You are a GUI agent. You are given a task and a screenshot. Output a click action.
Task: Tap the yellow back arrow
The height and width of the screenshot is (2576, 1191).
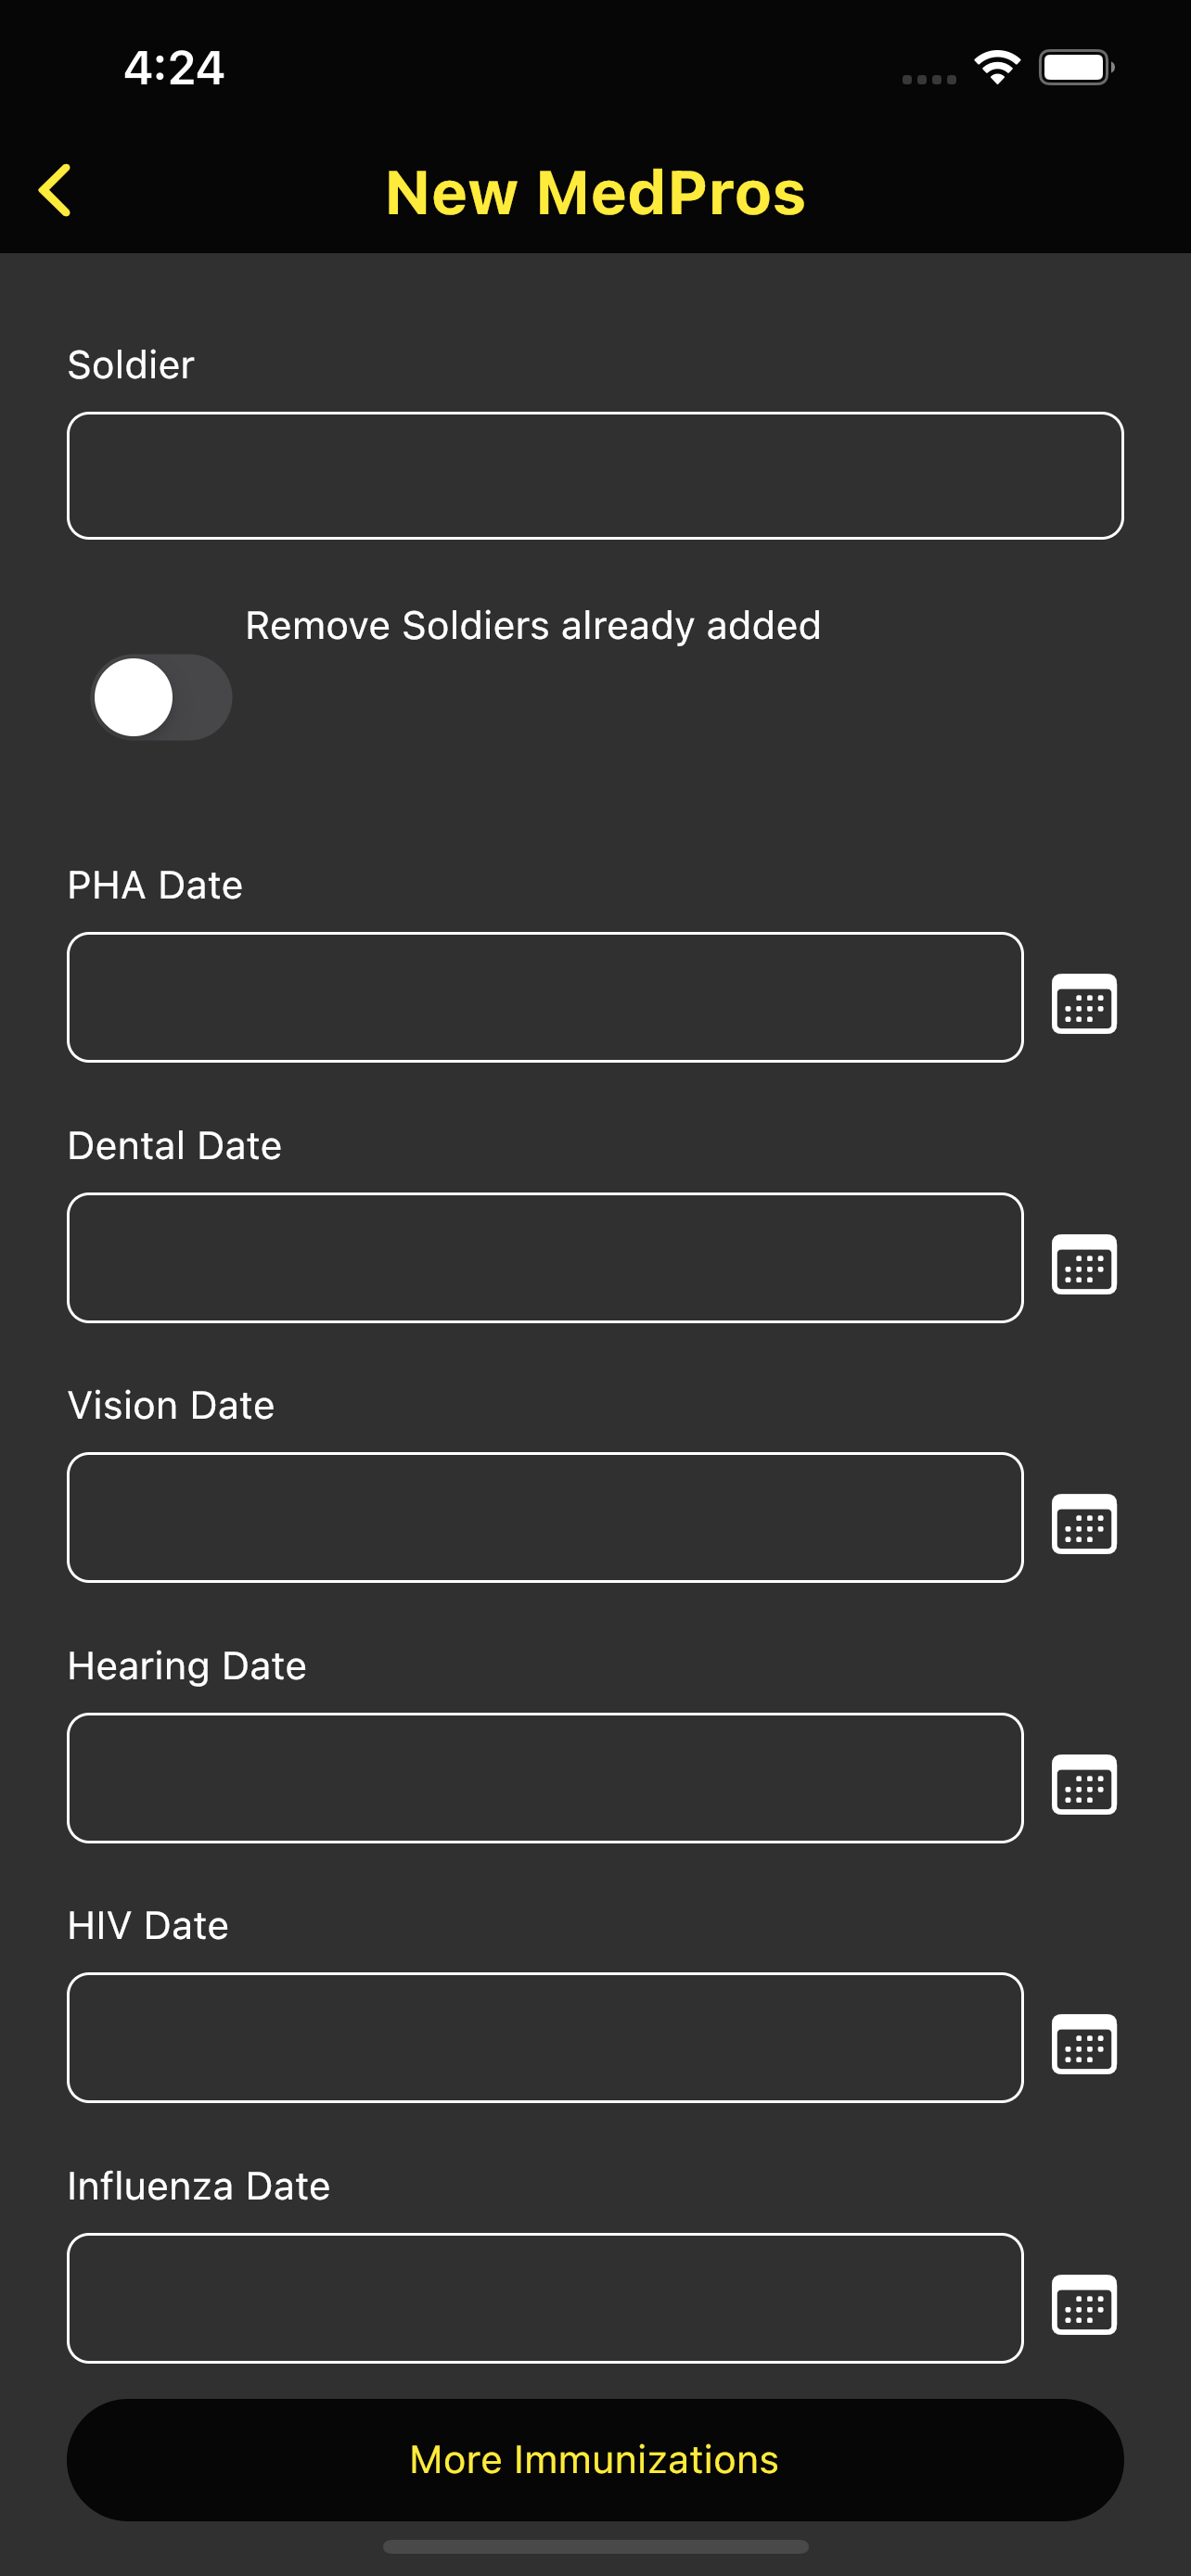click(x=55, y=190)
